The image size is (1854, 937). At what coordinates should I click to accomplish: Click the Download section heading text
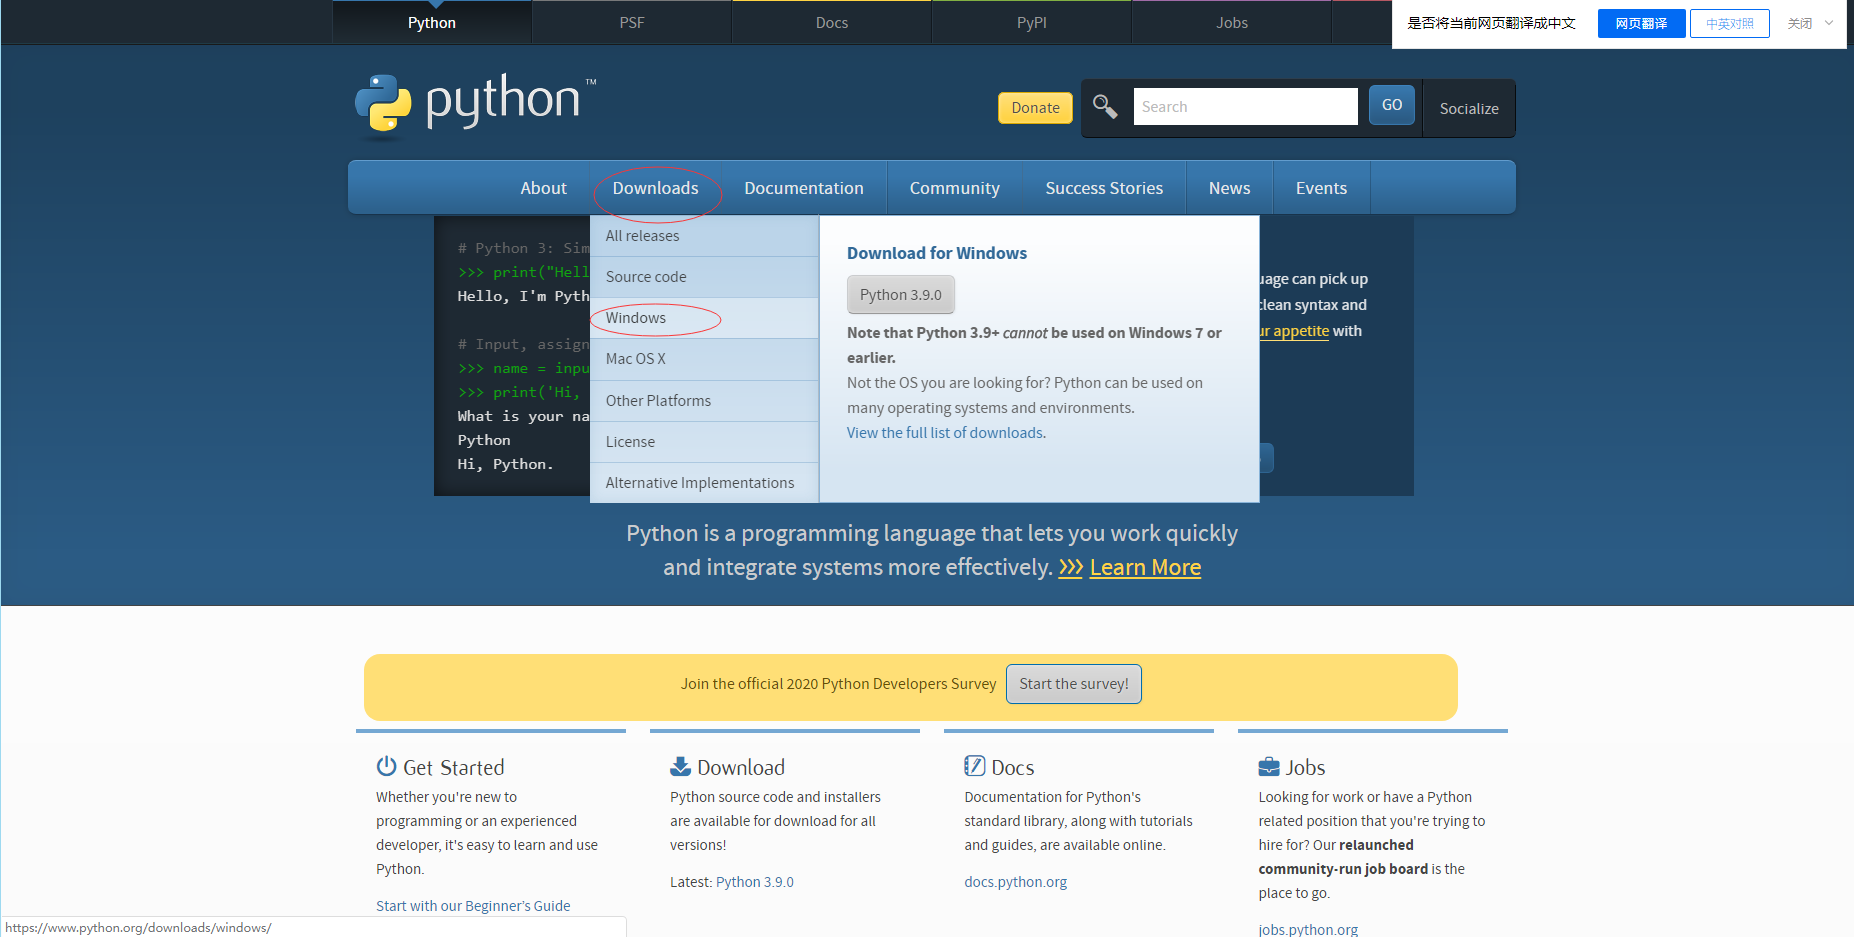point(741,768)
